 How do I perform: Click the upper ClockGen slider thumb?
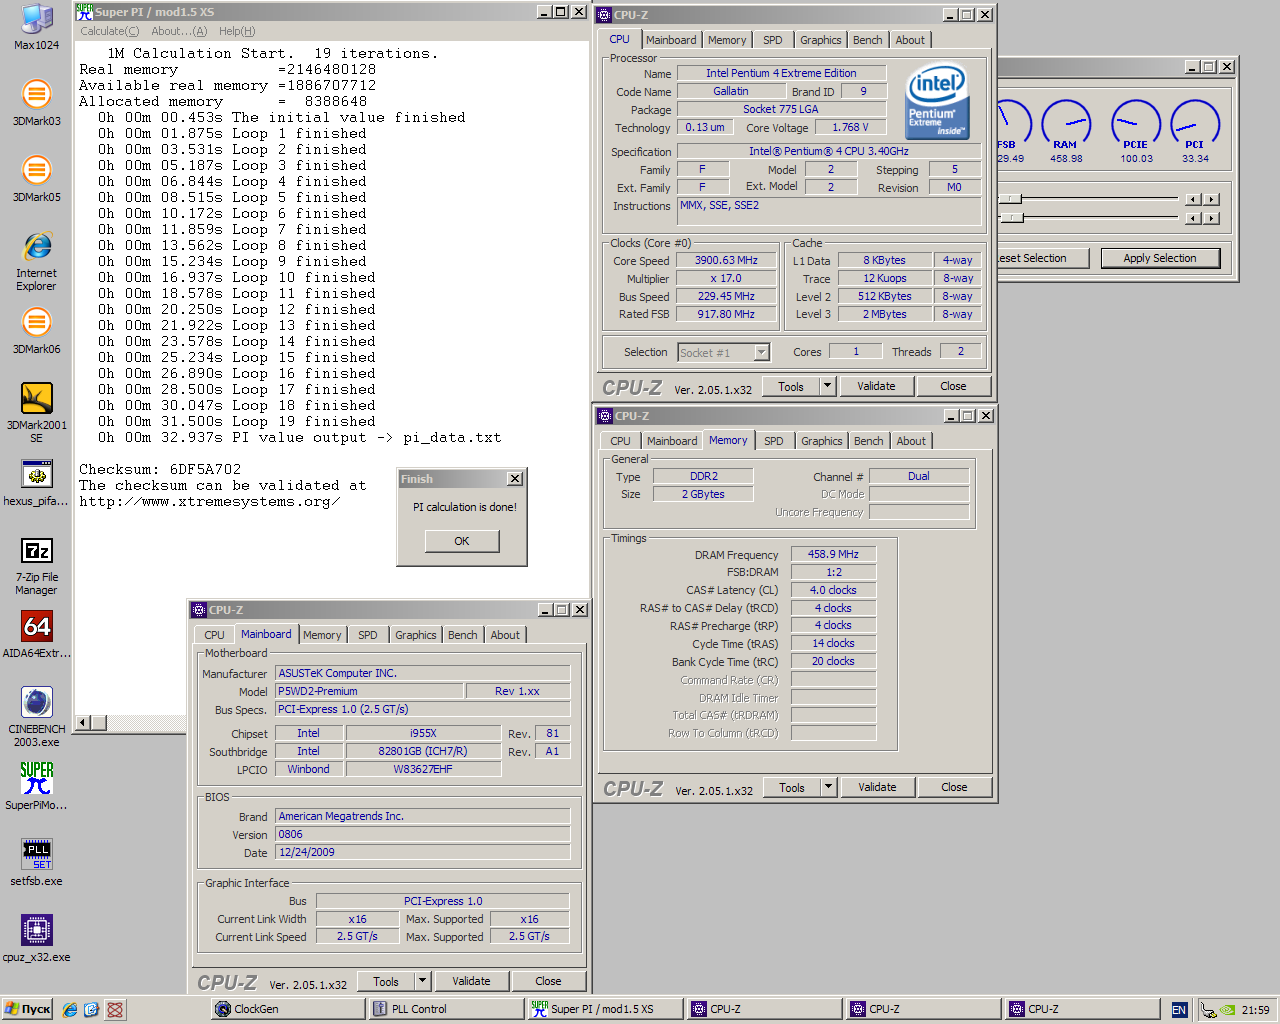[x=1012, y=199]
